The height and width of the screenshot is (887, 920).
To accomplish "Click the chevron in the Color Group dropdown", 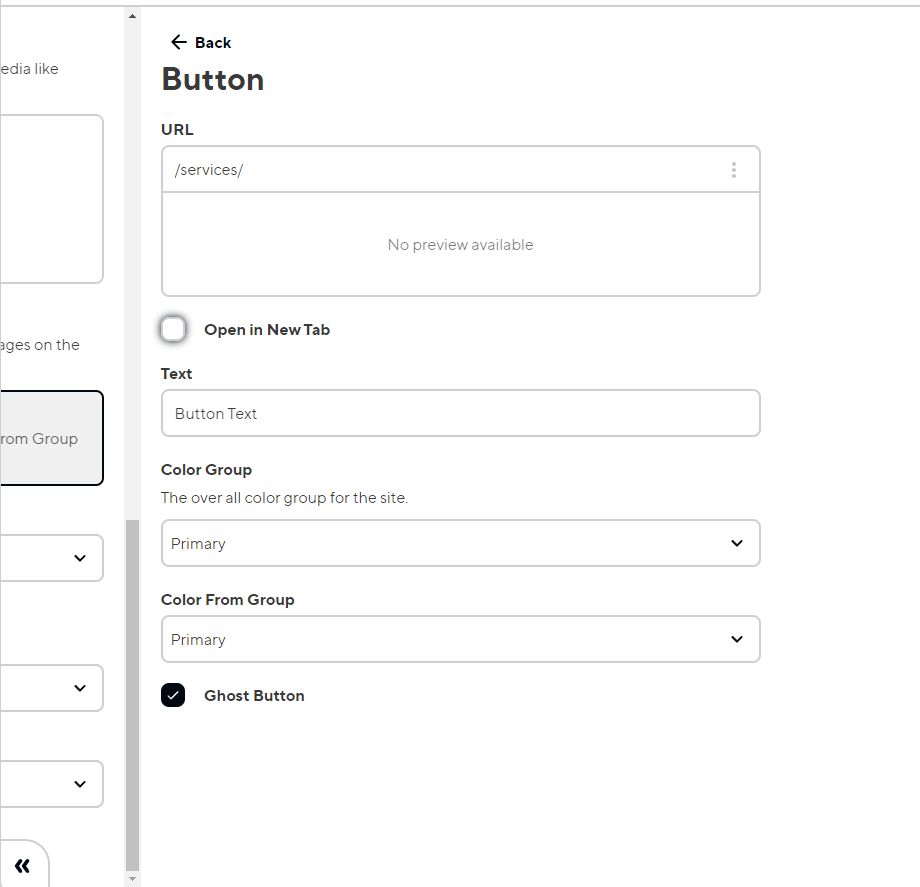I will 737,543.
